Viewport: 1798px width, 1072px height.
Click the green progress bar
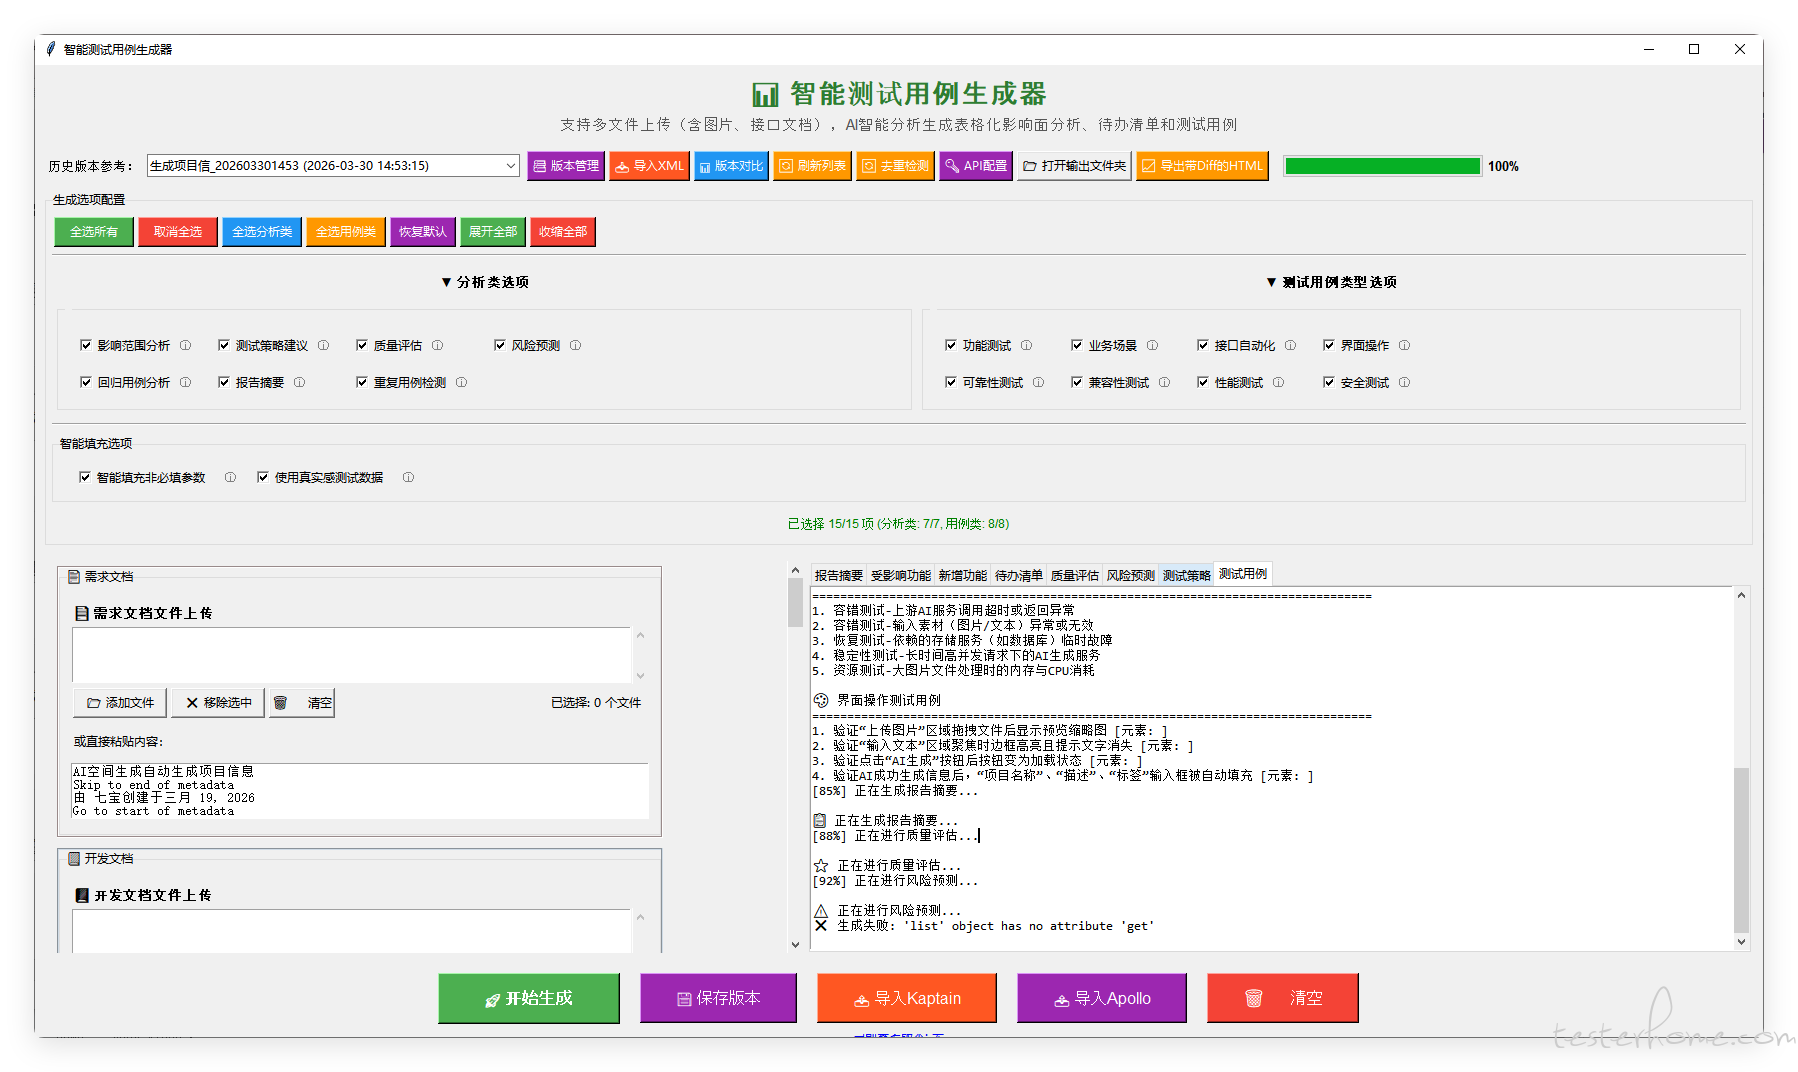coord(1382,166)
